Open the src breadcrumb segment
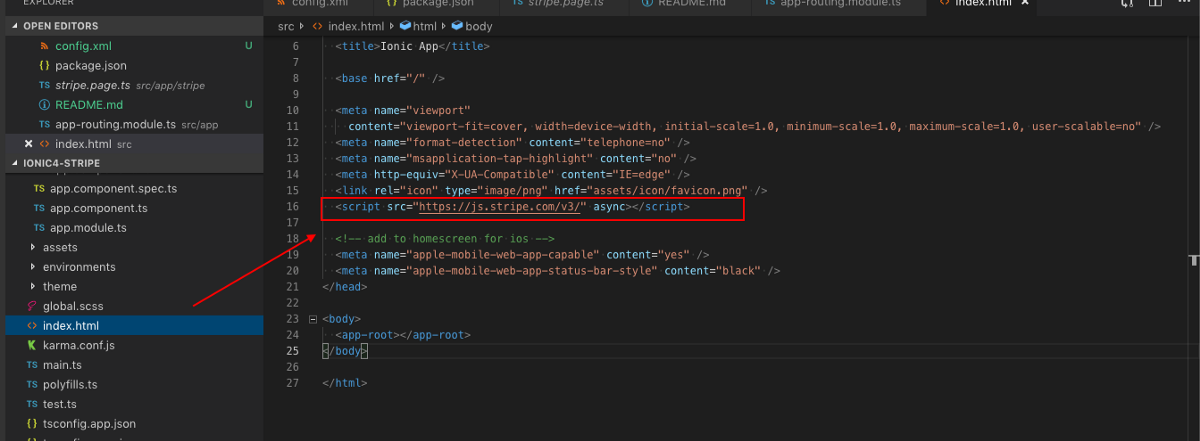The image size is (1200, 441). click(x=286, y=26)
